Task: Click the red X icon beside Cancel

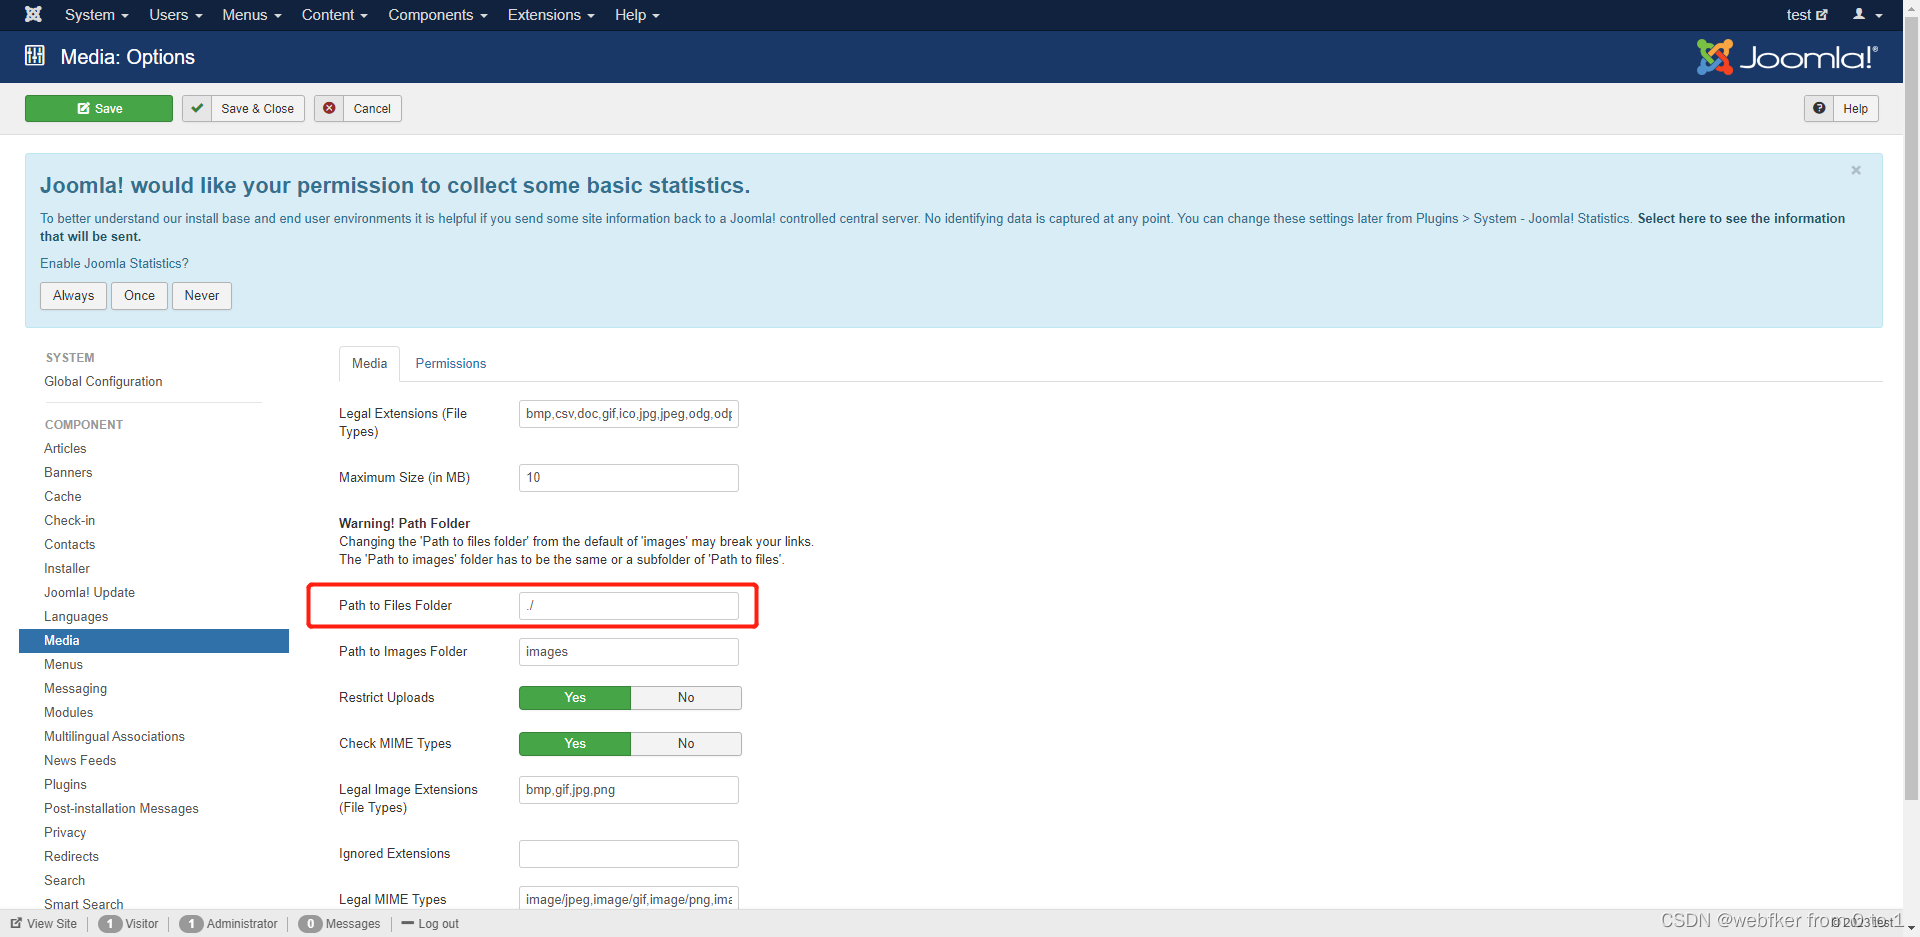Action: pyautogui.click(x=329, y=108)
